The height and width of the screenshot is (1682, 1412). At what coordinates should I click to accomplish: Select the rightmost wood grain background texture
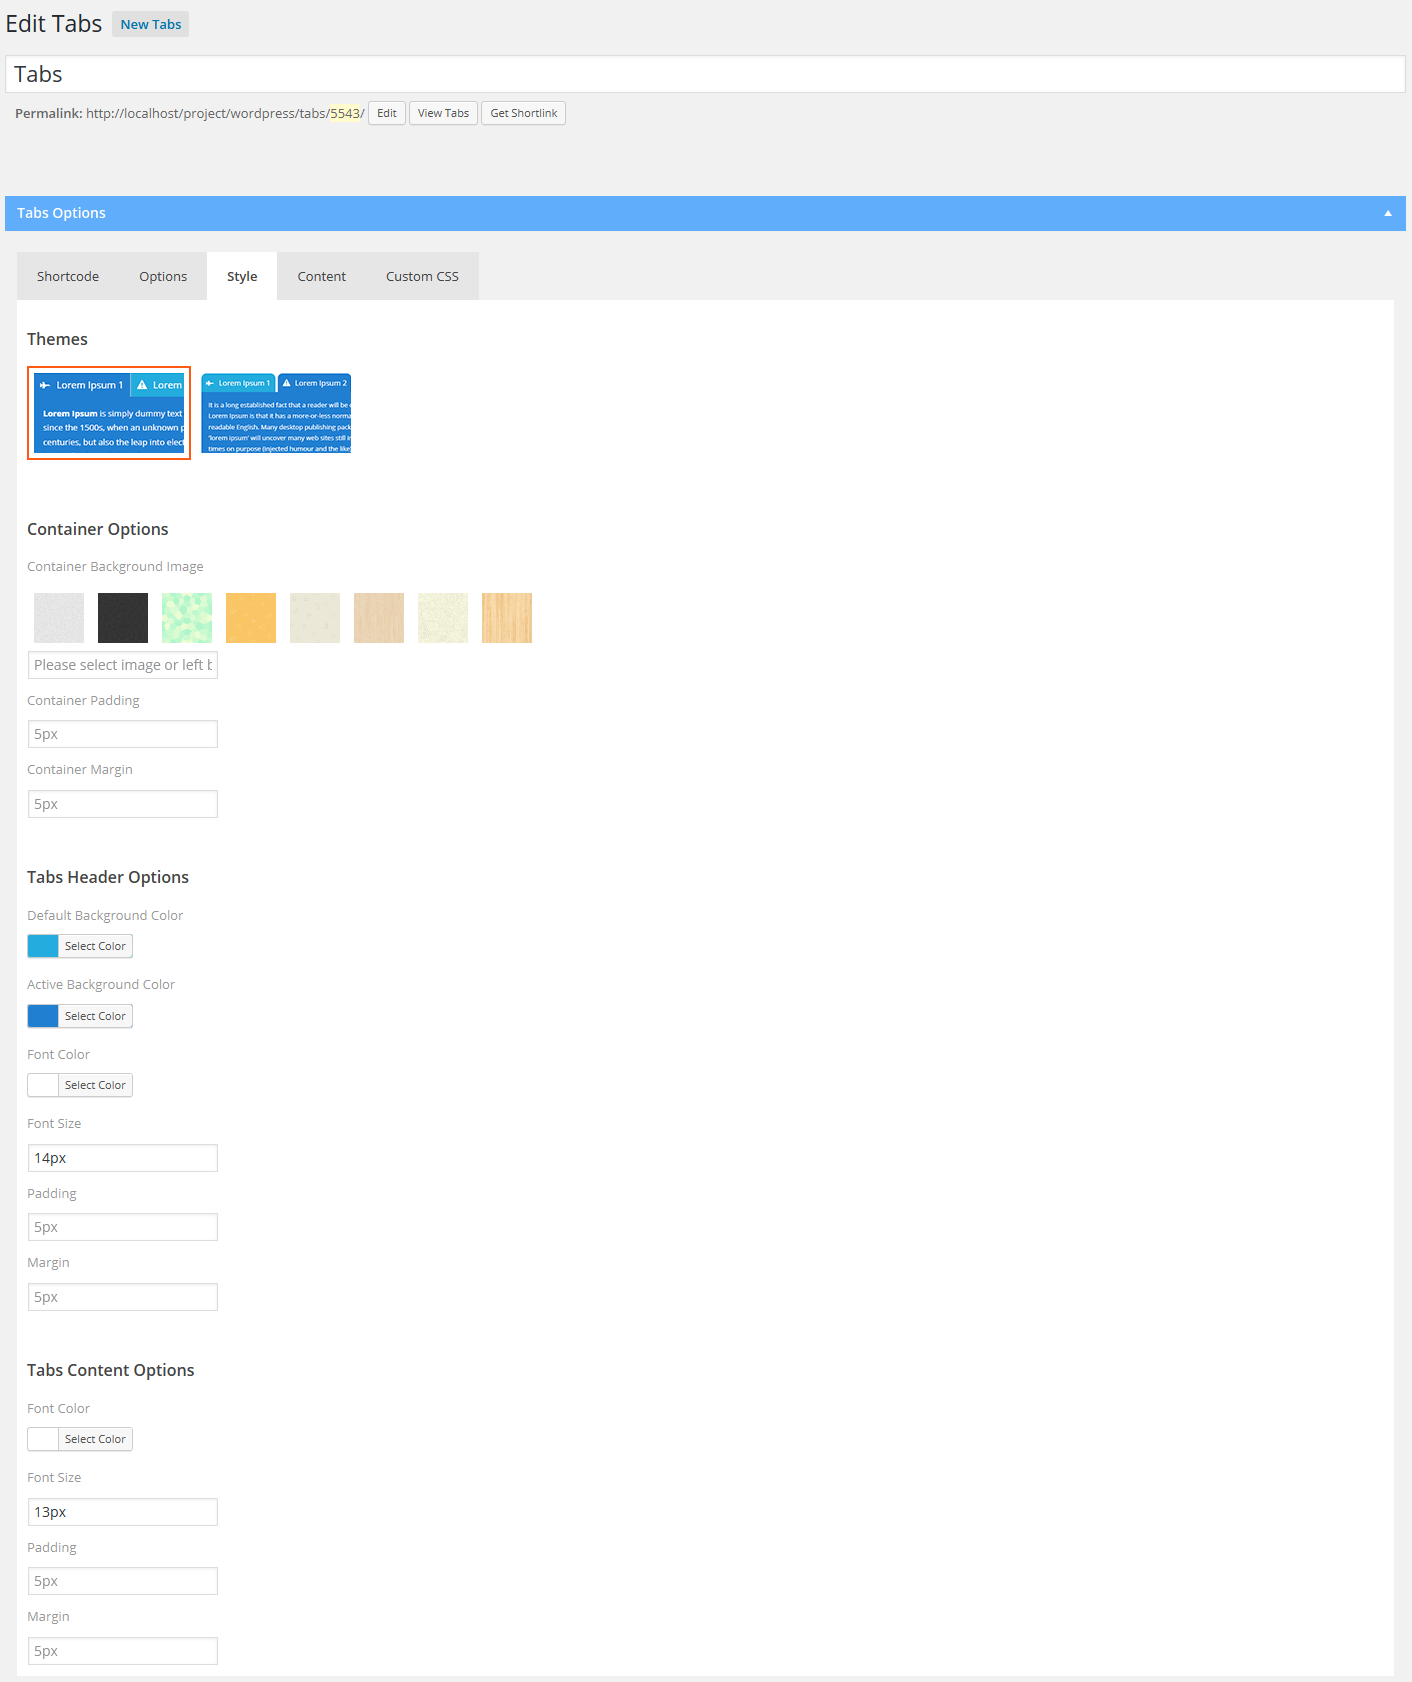[507, 618]
